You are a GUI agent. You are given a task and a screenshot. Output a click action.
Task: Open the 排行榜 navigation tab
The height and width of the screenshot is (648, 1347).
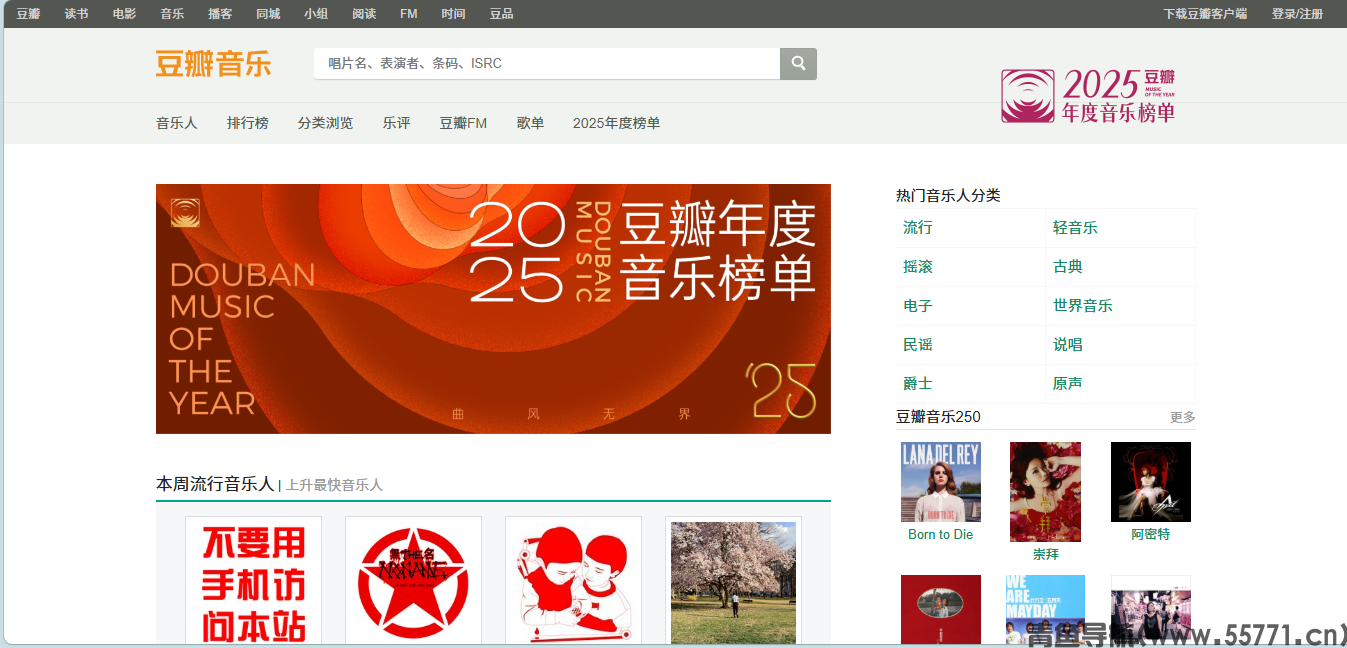tap(248, 123)
